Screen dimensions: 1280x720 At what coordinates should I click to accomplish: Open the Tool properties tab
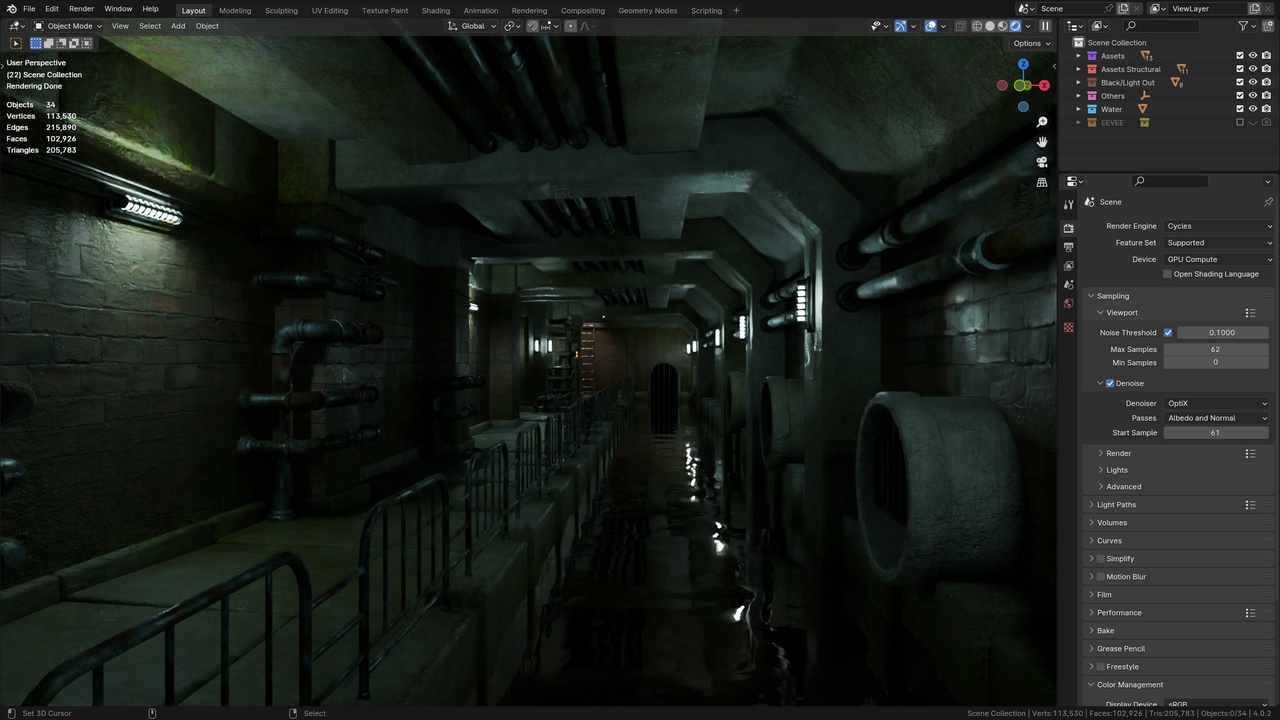1068,204
